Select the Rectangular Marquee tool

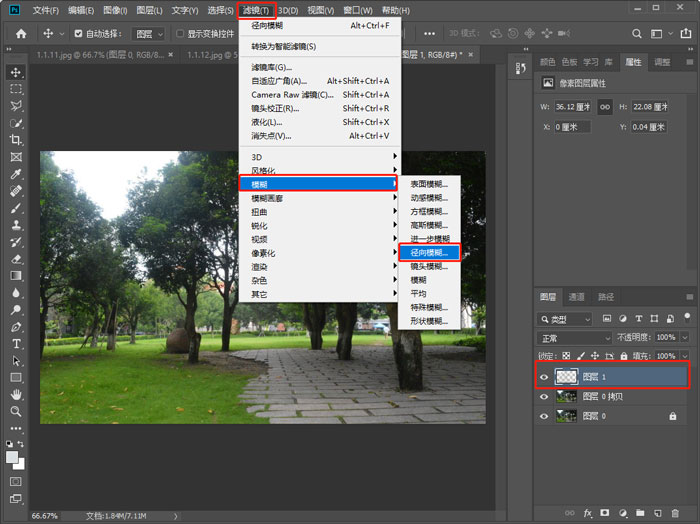tap(16, 89)
